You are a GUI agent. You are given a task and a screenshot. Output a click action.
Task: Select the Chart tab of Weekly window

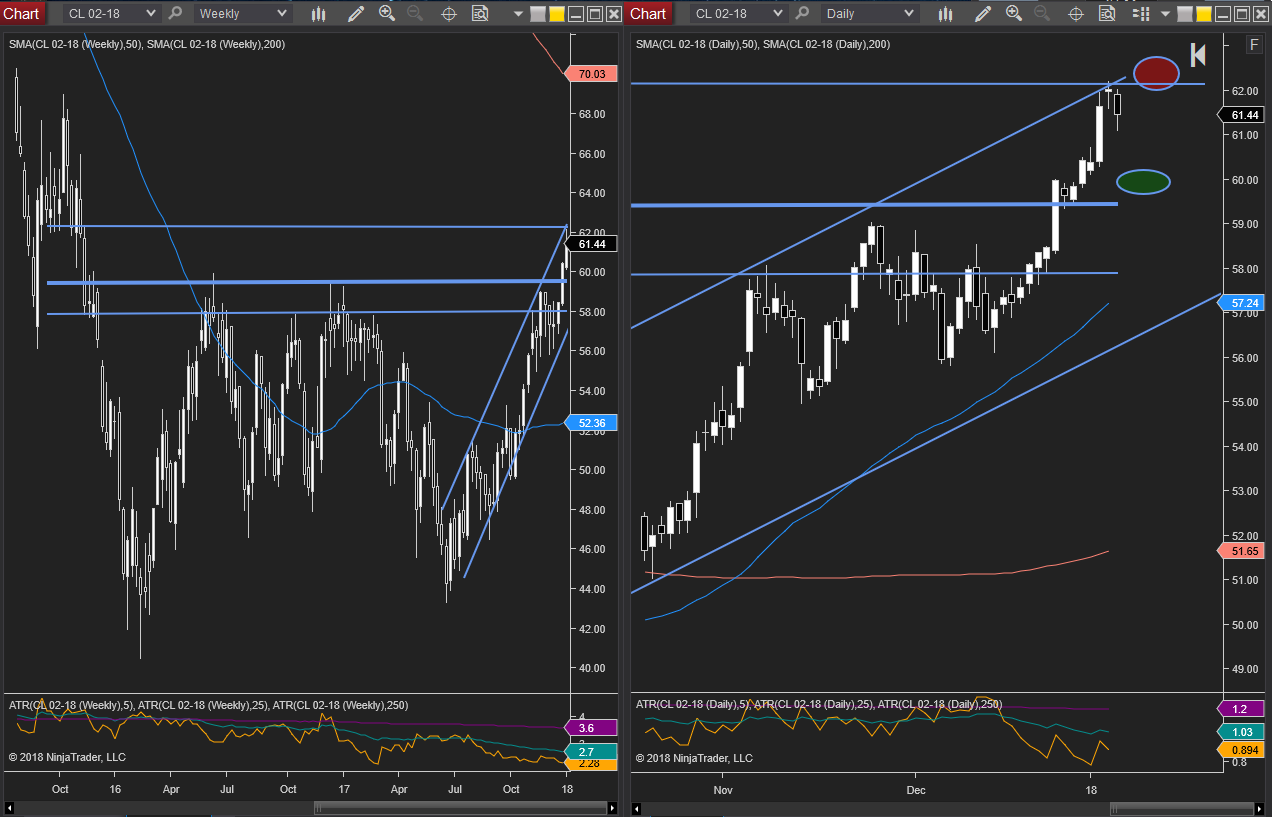pyautogui.click(x=22, y=14)
